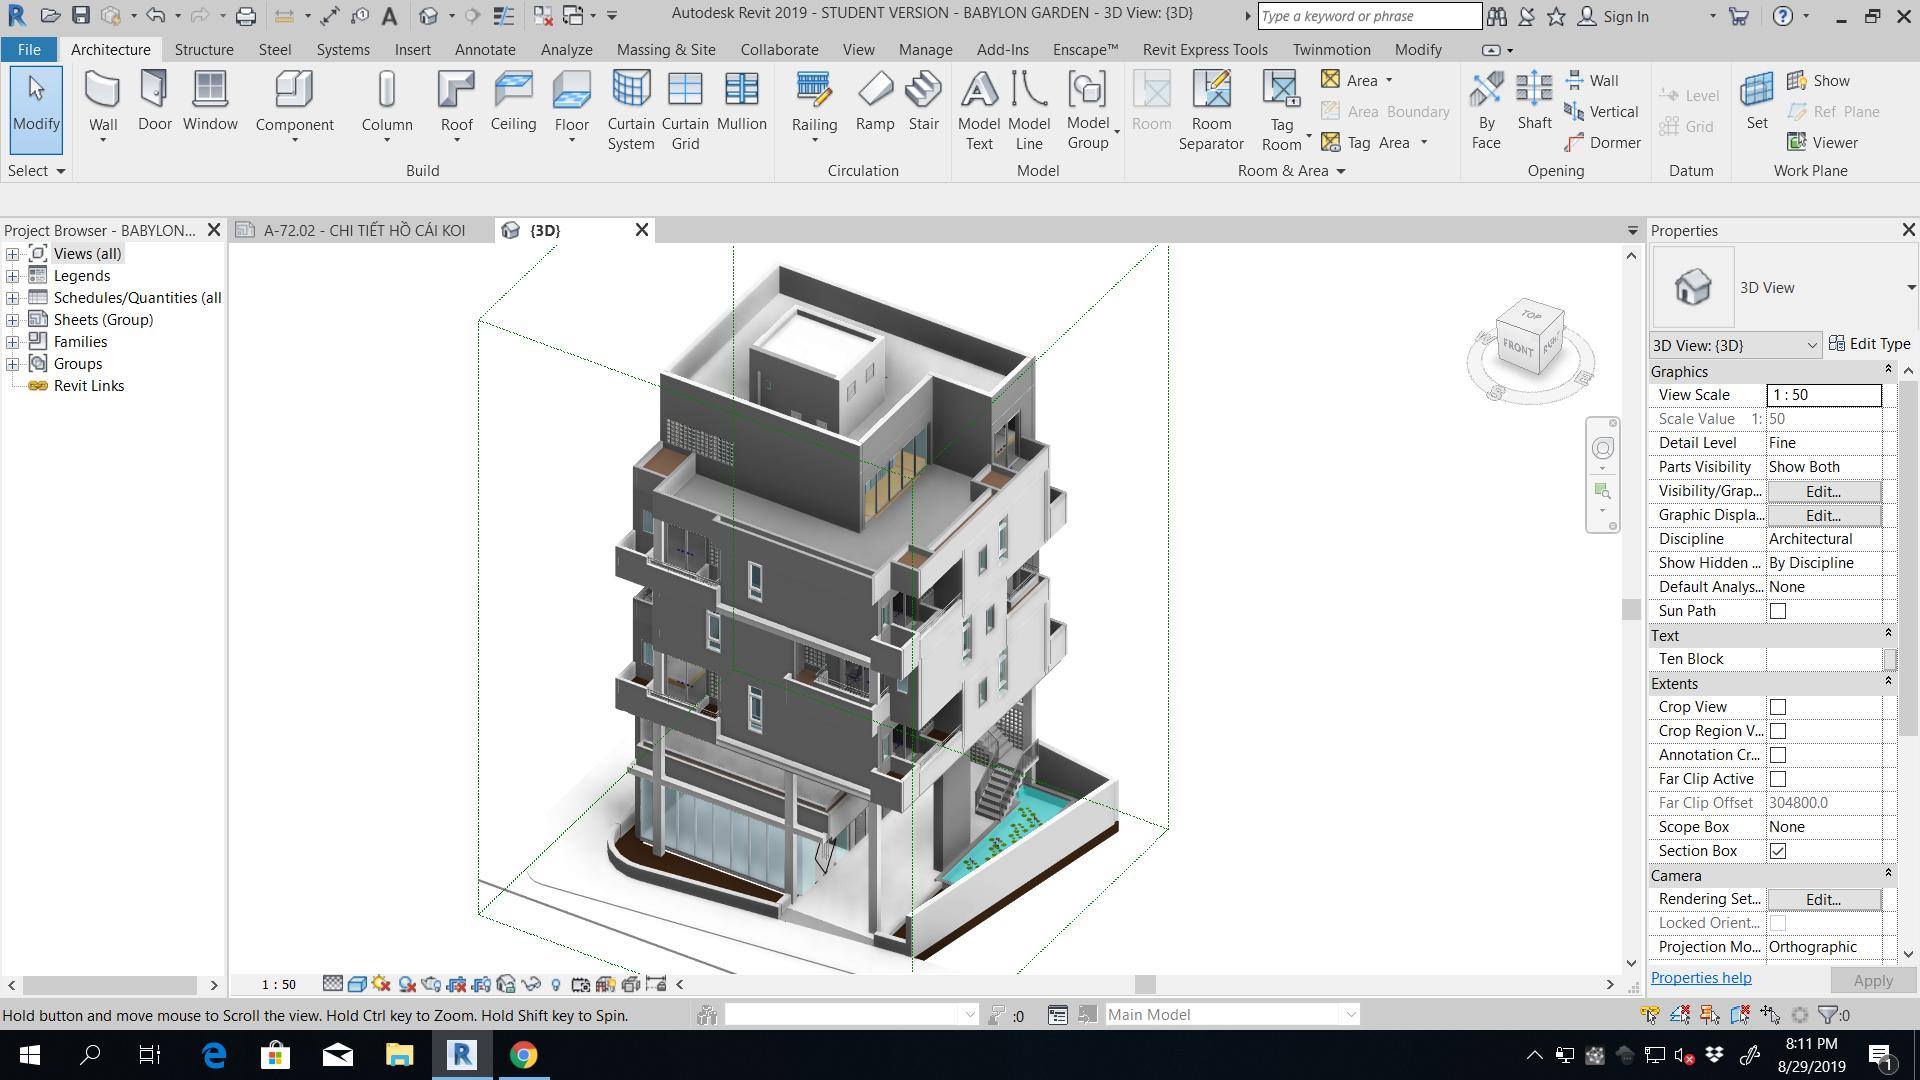Click the Edit Type button

(x=1869, y=344)
